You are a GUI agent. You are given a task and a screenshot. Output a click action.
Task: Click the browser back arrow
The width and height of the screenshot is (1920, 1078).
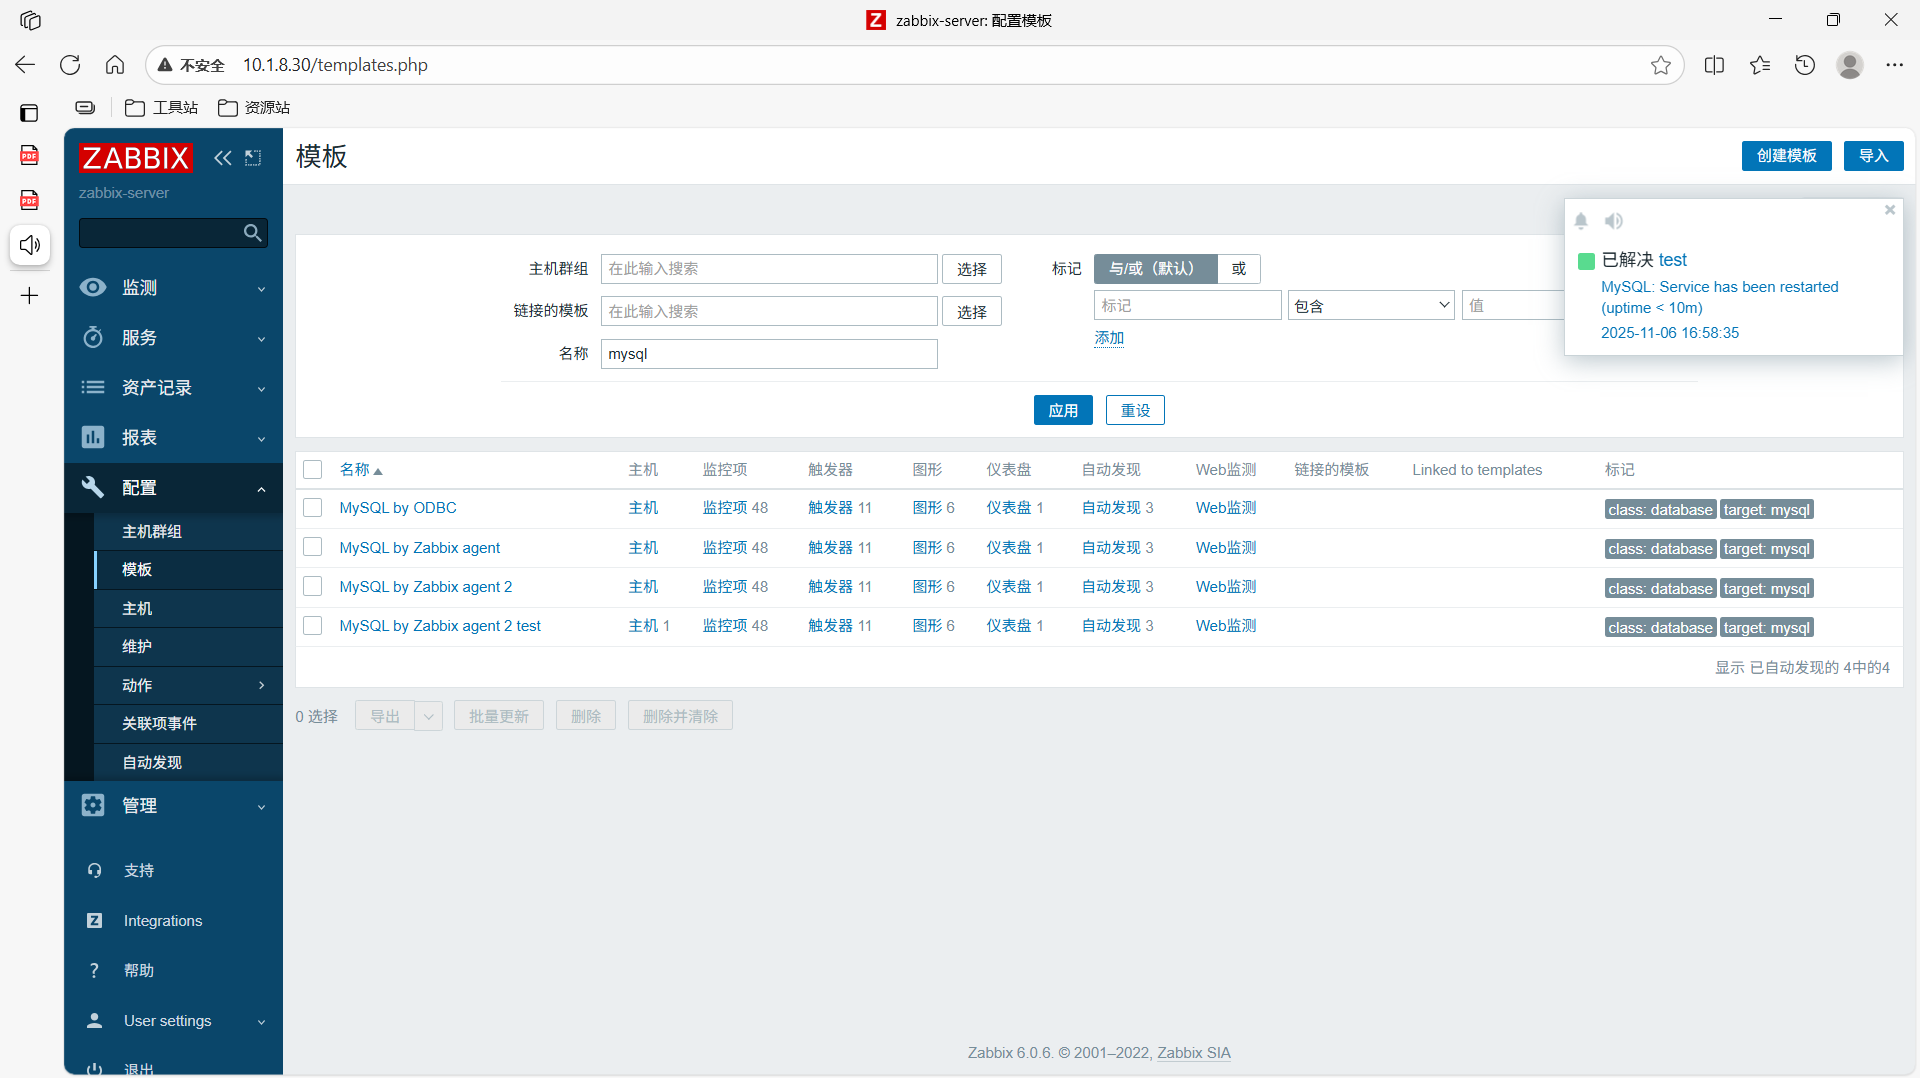25,65
